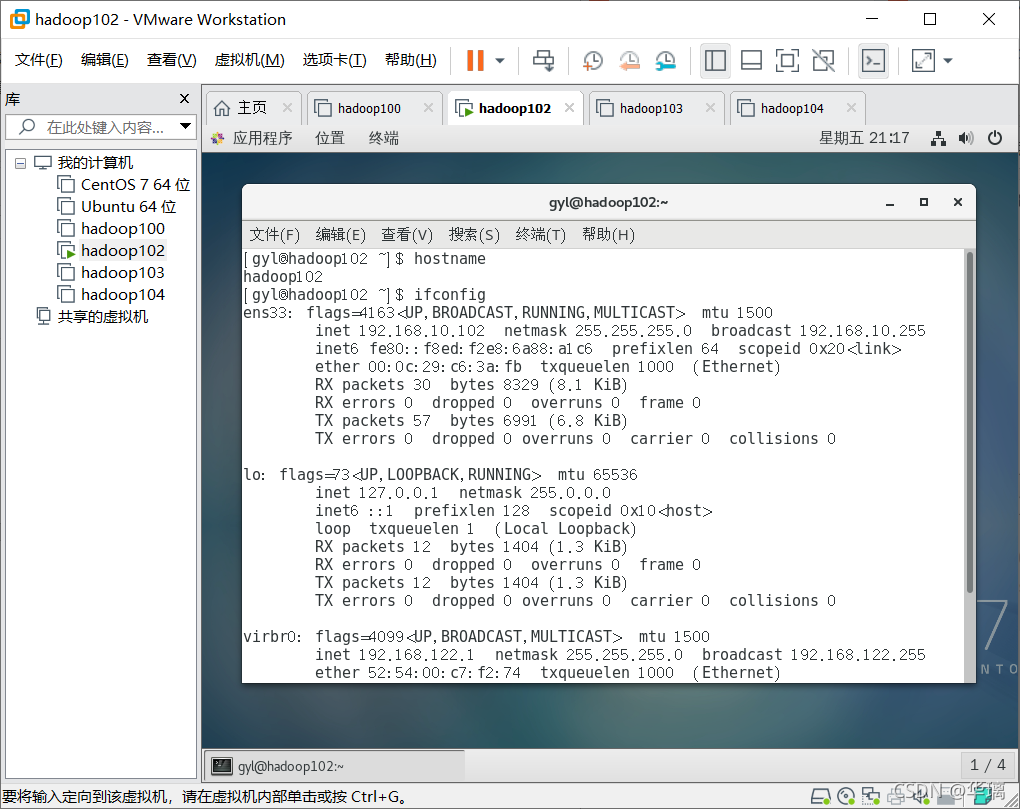
Task: Open terminal 帮助(H) menu
Action: coord(608,235)
